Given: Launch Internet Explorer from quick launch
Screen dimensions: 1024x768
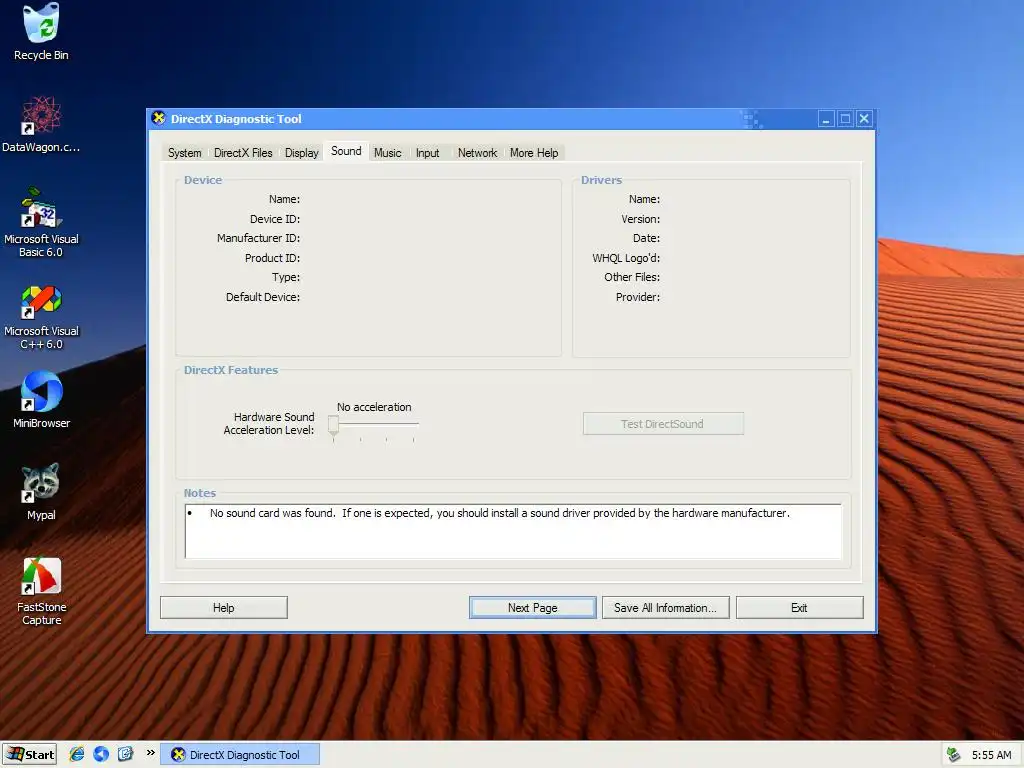Looking at the screenshot, I should pos(76,754).
